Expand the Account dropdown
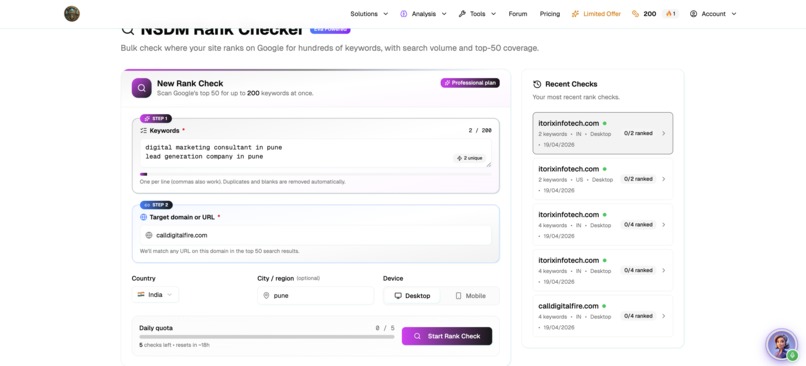This screenshot has width=806, height=366. tap(713, 14)
